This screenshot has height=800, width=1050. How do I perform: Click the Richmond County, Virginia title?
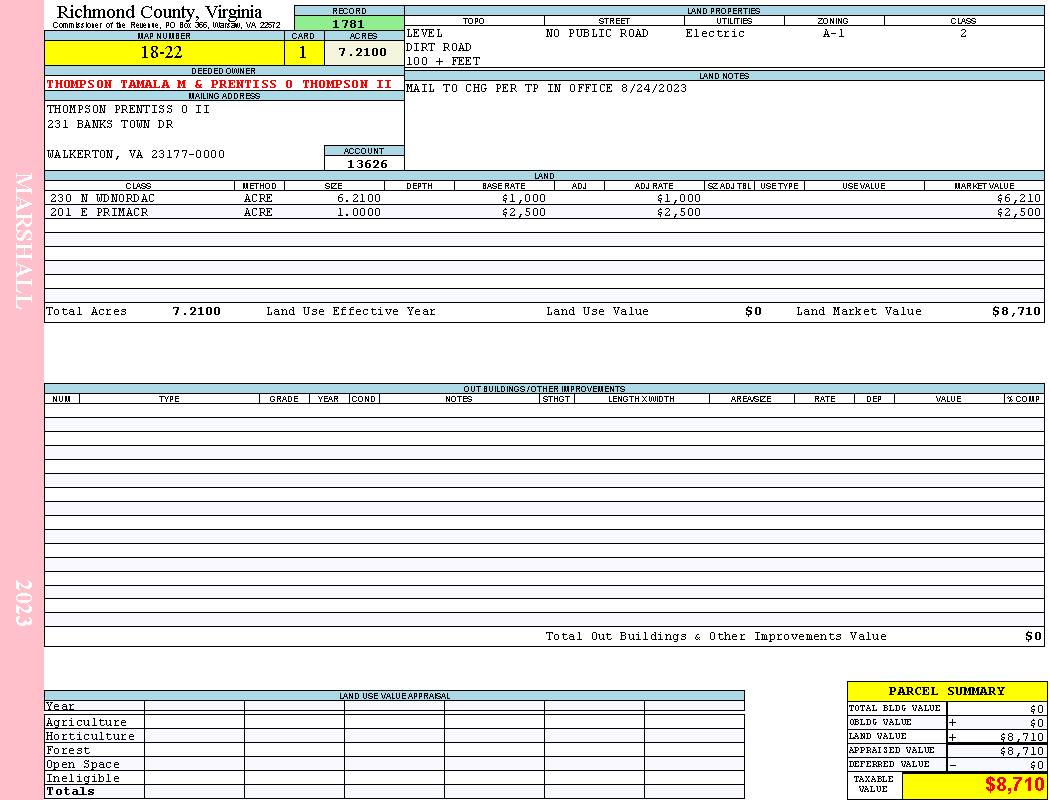coord(159,12)
